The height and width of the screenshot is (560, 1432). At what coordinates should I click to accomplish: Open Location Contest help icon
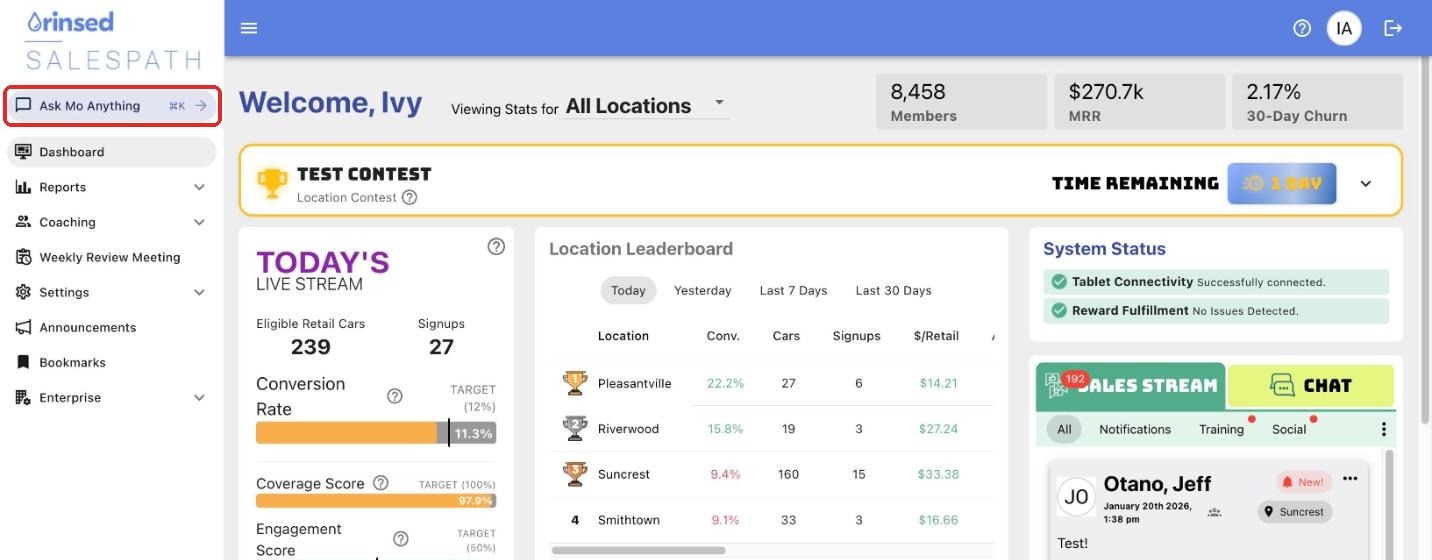click(409, 197)
